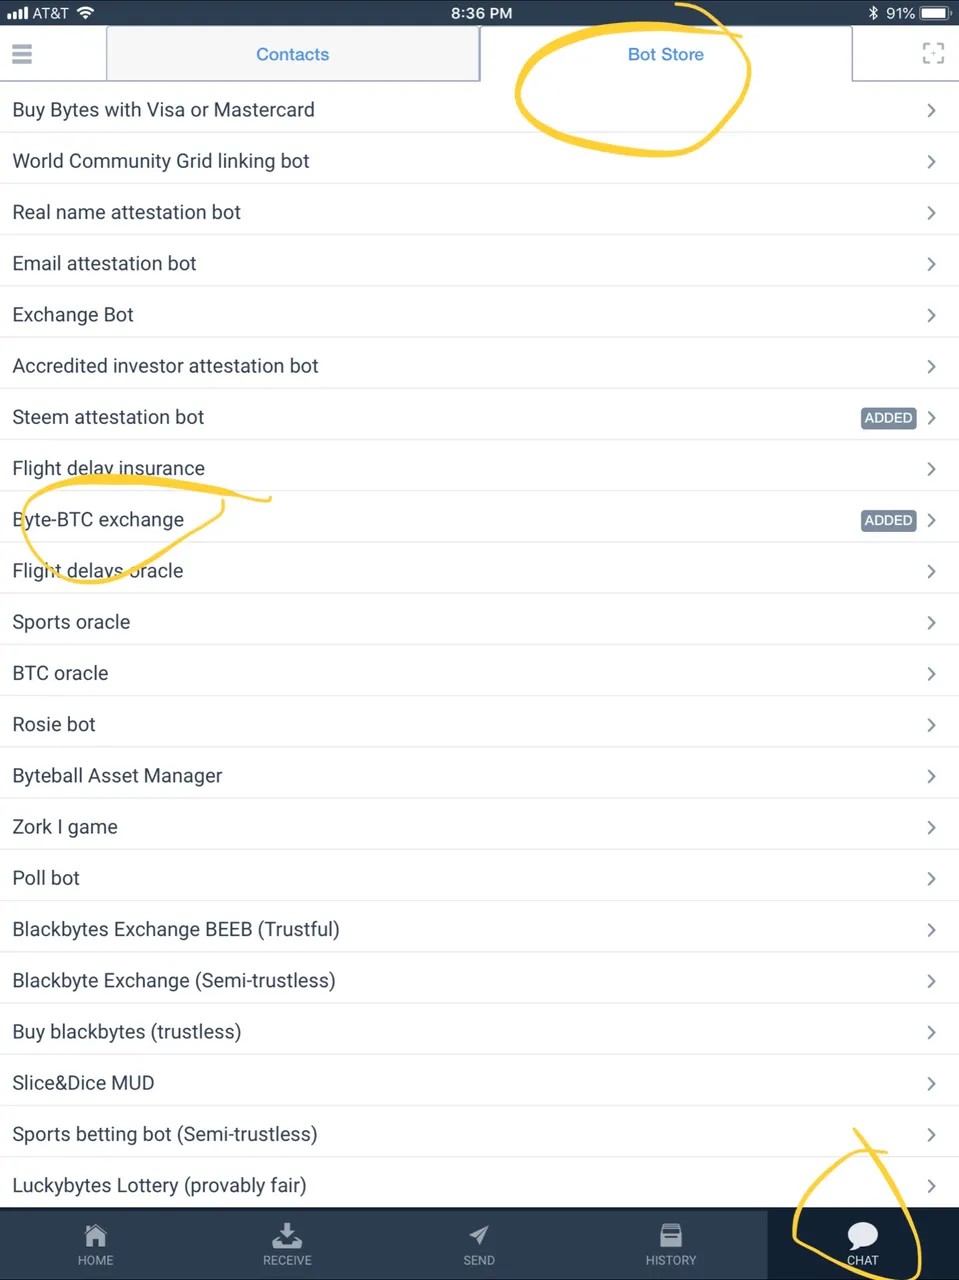The height and width of the screenshot is (1280, 959).
Task: Choose Slice&Dice MUD bot
Action: pos(479,1083)
